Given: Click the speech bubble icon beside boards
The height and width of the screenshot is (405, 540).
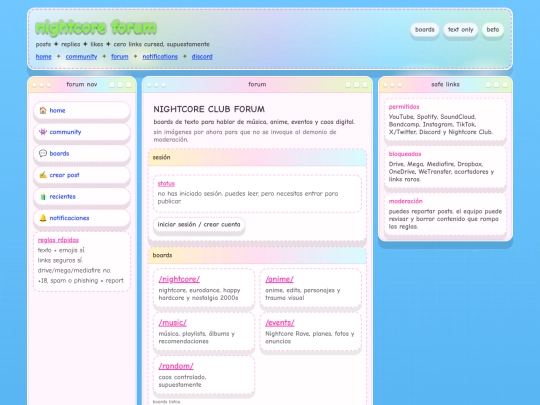Looking at the screenshot, I should coord(43,153).
